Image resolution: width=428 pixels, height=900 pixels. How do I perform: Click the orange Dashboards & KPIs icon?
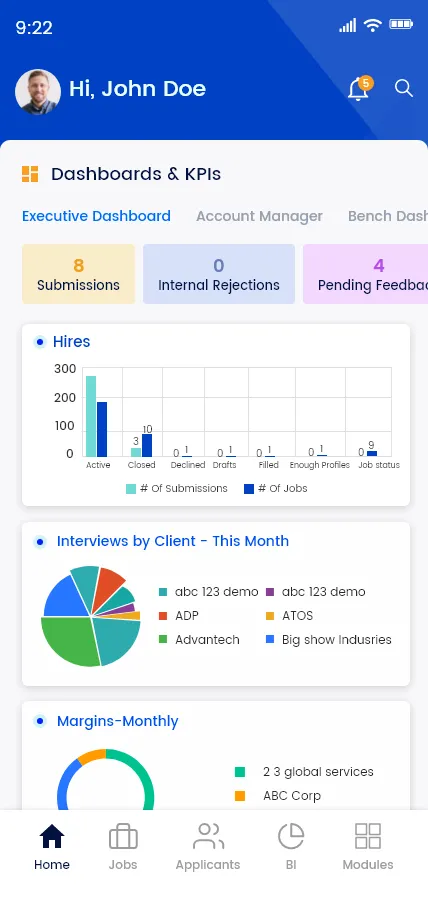[30, 174]
